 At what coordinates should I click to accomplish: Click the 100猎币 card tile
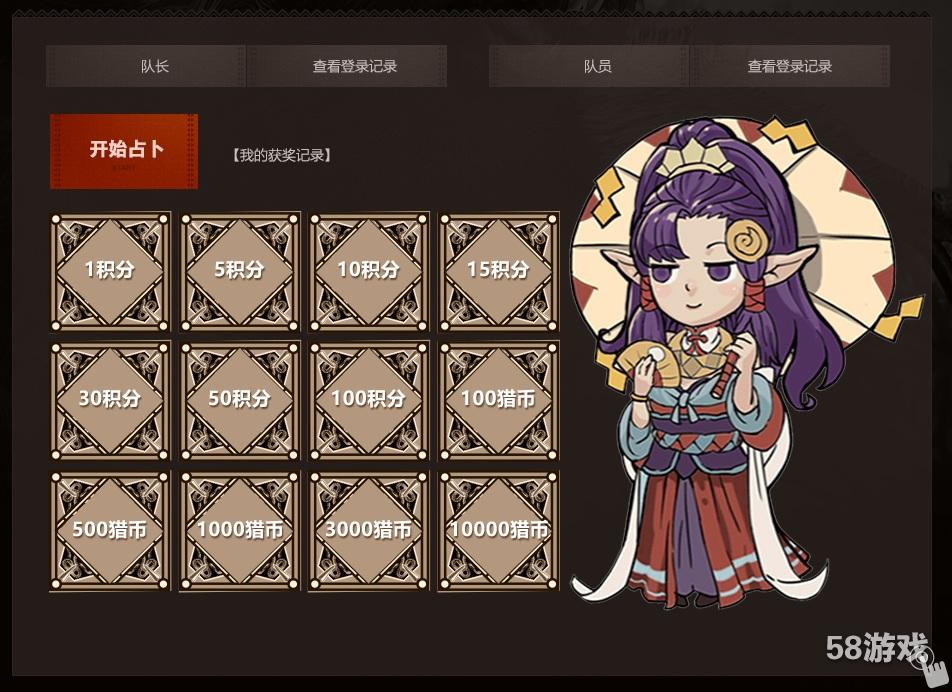pyautogui.click(x=498, y=401)
